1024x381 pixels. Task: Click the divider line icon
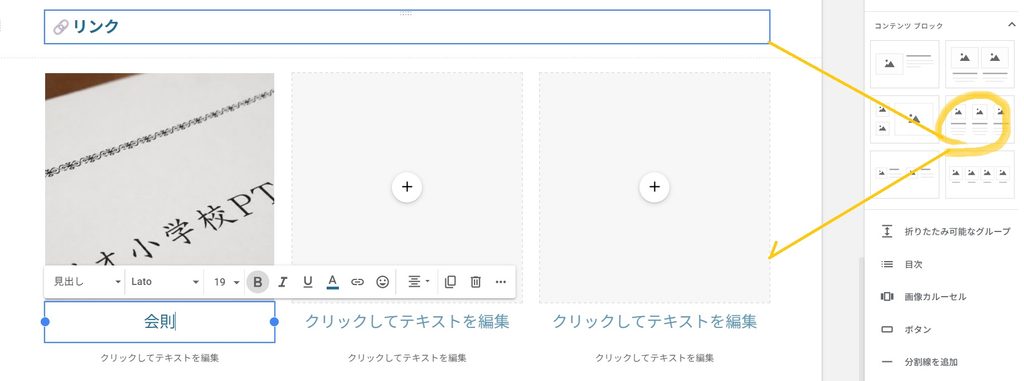[x=887, y=361]
